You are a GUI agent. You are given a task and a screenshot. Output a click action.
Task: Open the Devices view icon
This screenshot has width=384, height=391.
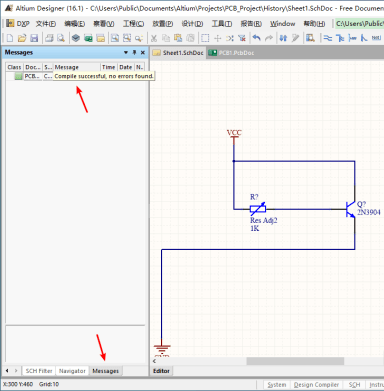[76, 38]
